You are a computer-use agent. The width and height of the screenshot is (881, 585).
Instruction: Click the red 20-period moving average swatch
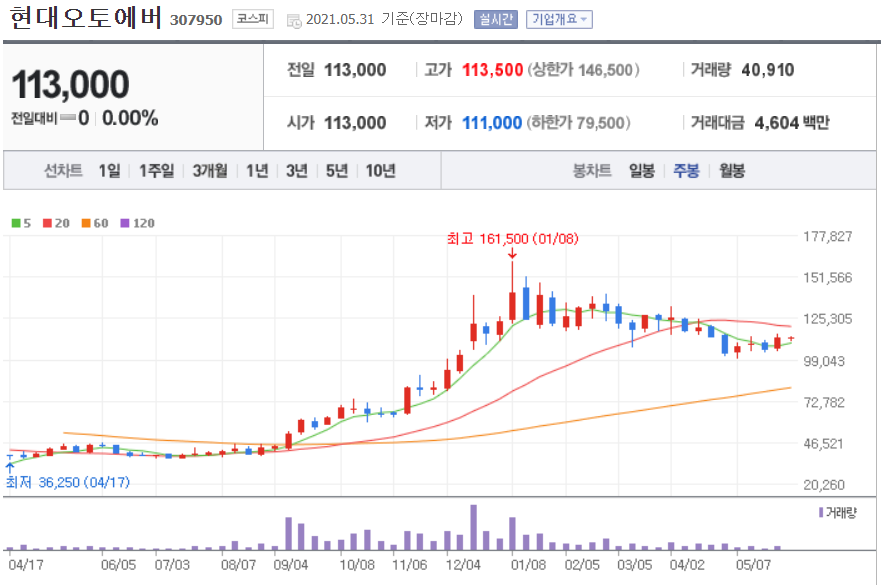(47, 223)
